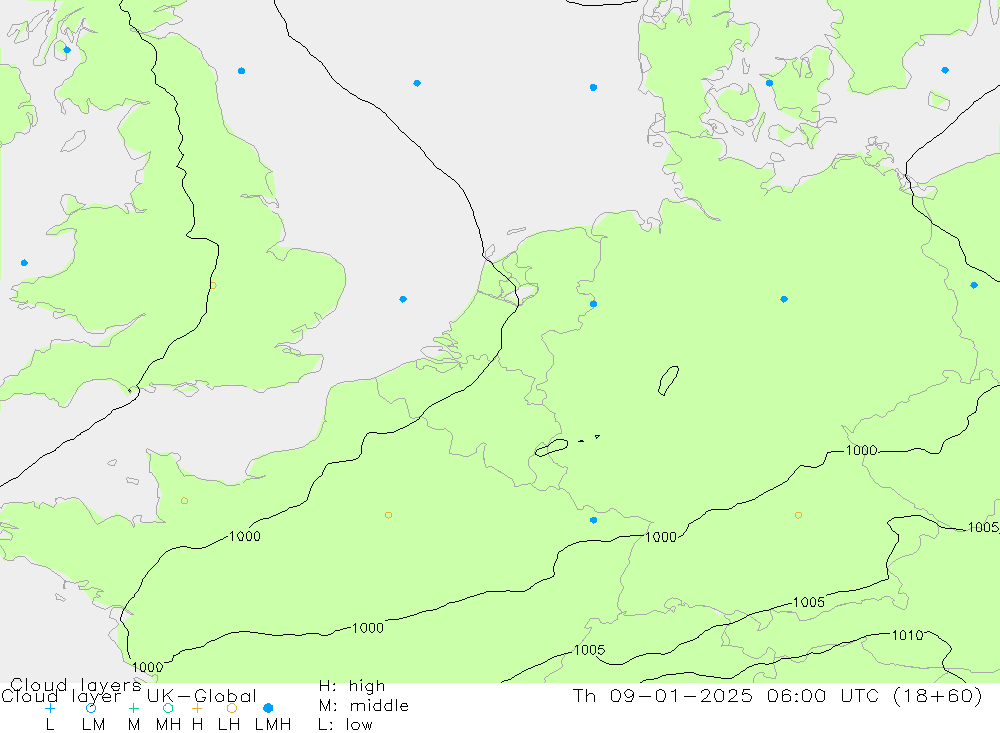Select the blue dot on Danish islands
The image size is (1000, 733).
(x=769, y=83)
